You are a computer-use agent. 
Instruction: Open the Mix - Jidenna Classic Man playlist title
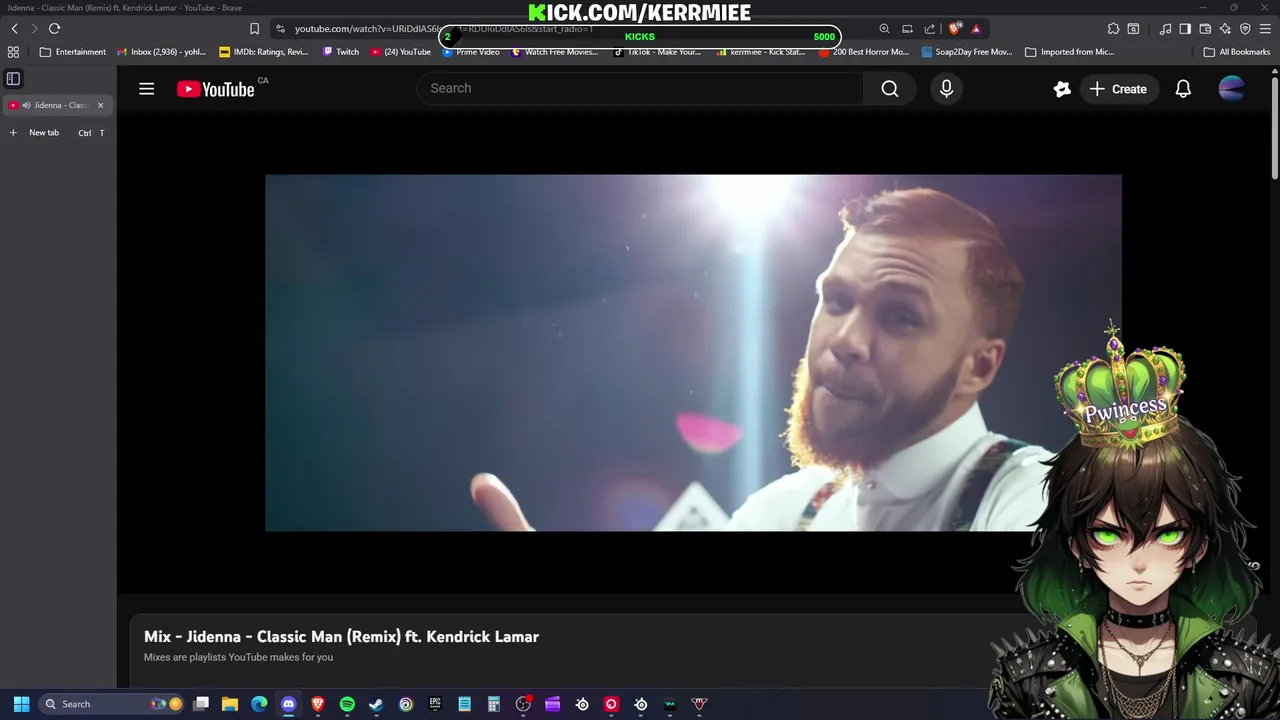341,636
